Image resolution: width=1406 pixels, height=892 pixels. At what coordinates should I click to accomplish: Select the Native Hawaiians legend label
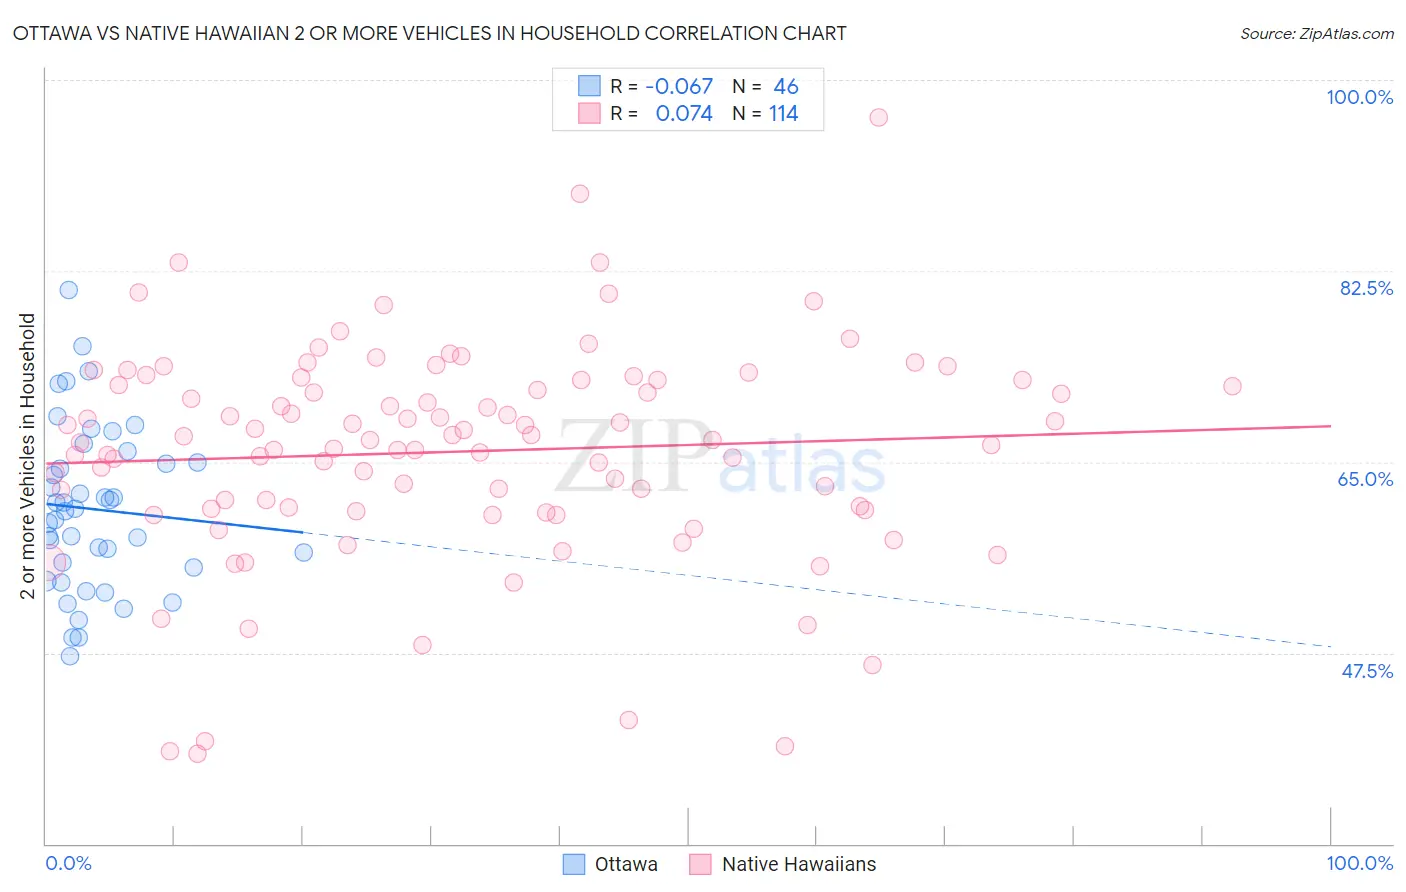point(799,864)
